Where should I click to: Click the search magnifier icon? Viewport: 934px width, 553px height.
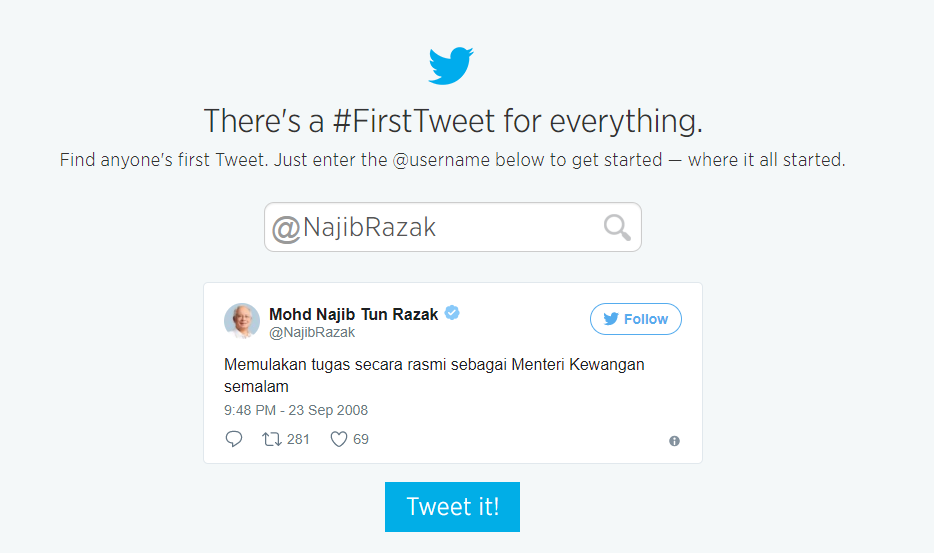617,228
